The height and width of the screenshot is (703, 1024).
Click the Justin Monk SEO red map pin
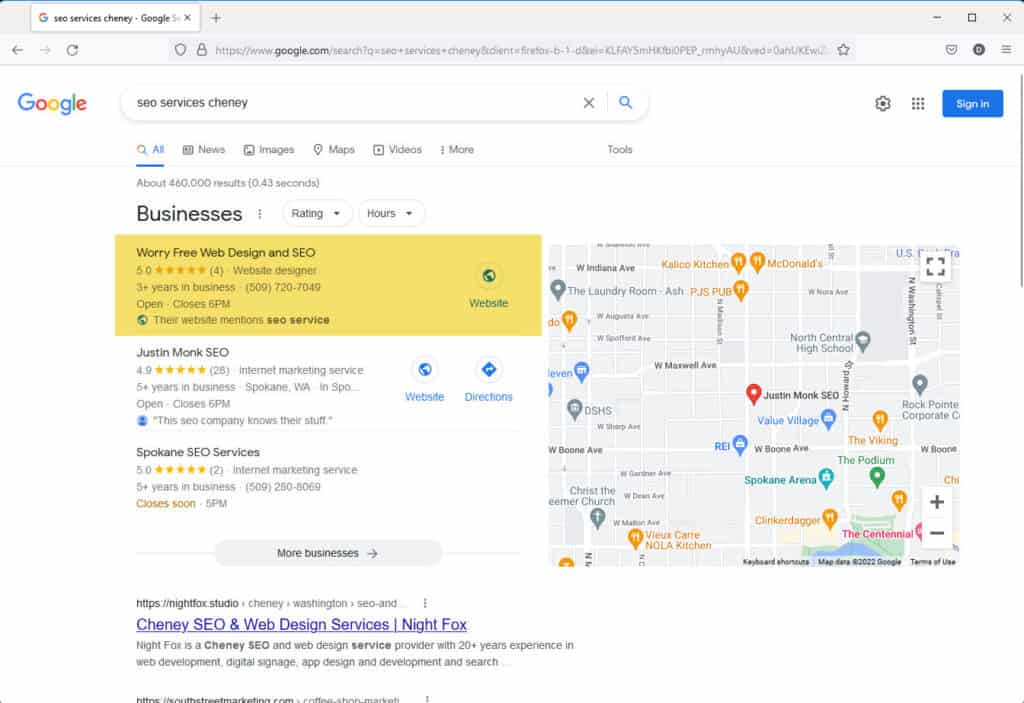point(754,394)
